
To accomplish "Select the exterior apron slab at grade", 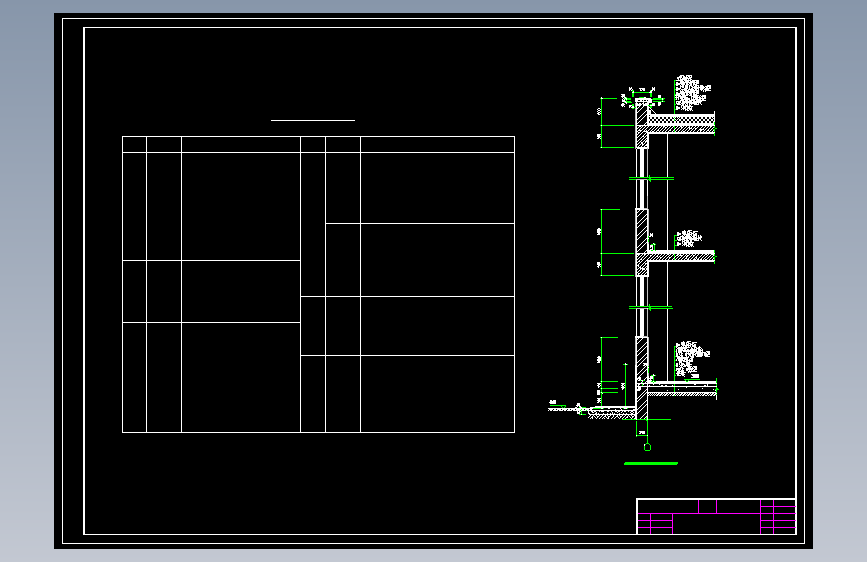I will [x=612, y=412].
